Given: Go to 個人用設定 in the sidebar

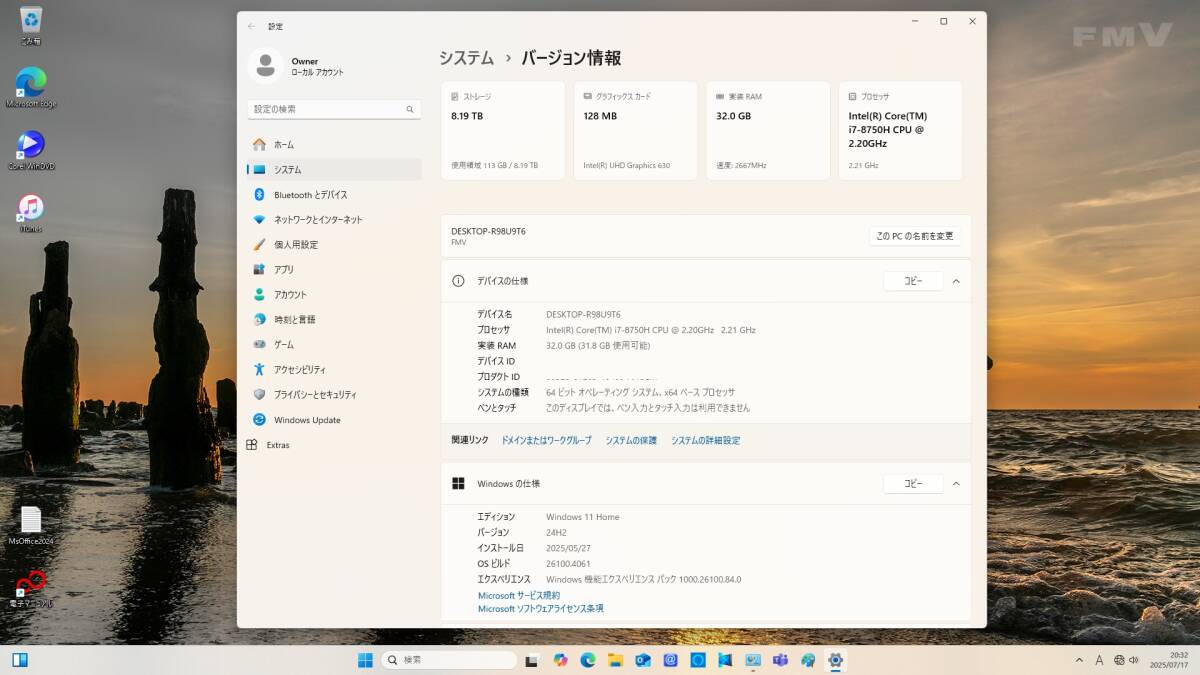Looking at the screenshot, I should (x=296, y=245).
